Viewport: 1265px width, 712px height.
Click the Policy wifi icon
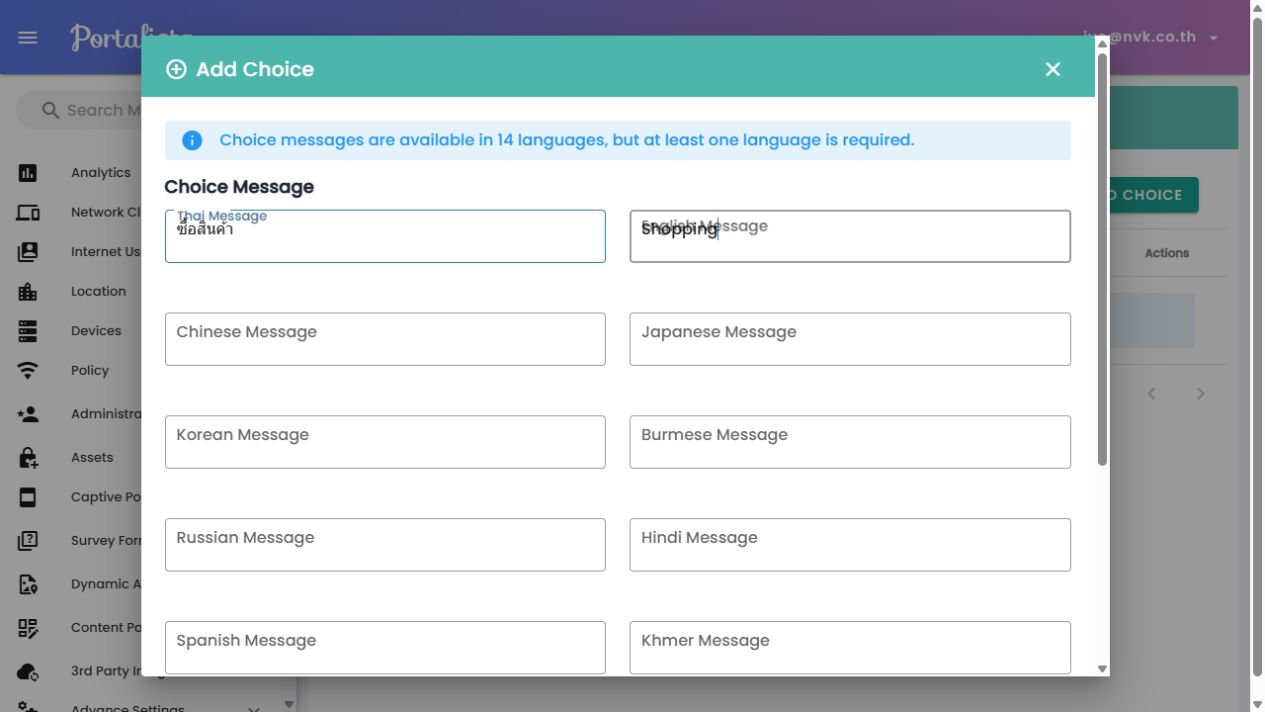[x=28, y=371]
